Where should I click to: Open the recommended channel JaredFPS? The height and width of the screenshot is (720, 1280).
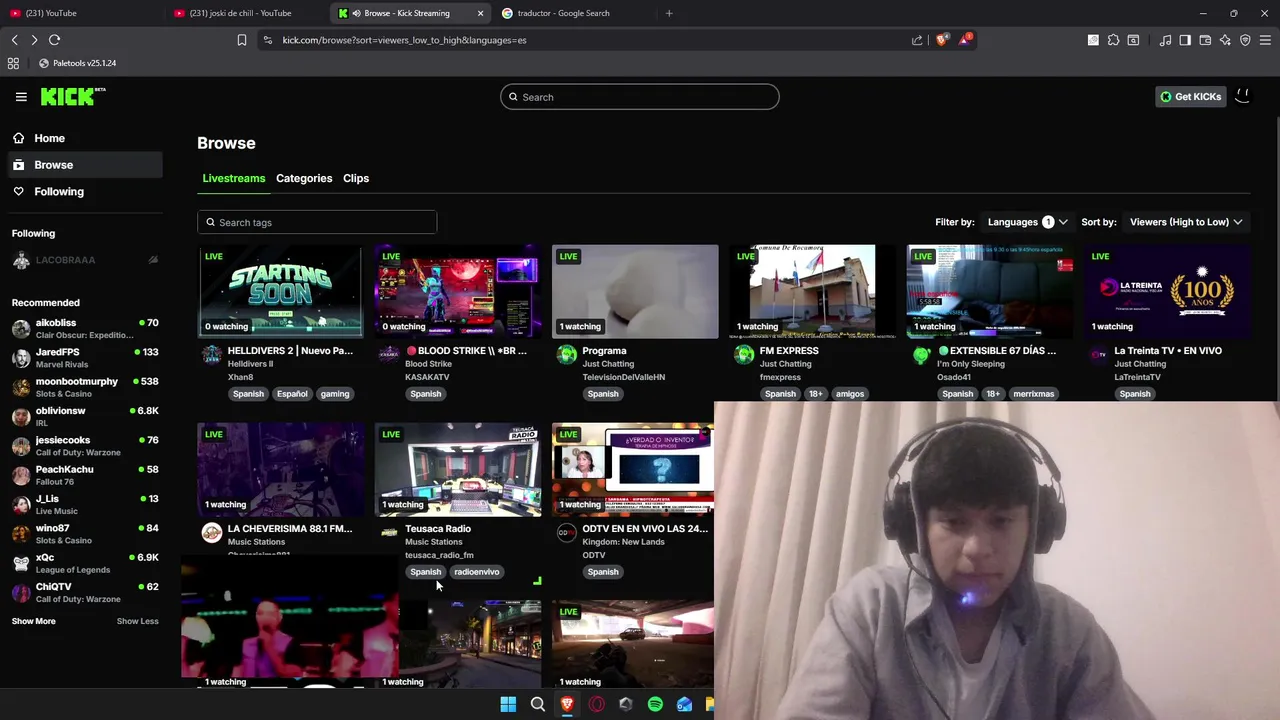click(x=84, y=358)
